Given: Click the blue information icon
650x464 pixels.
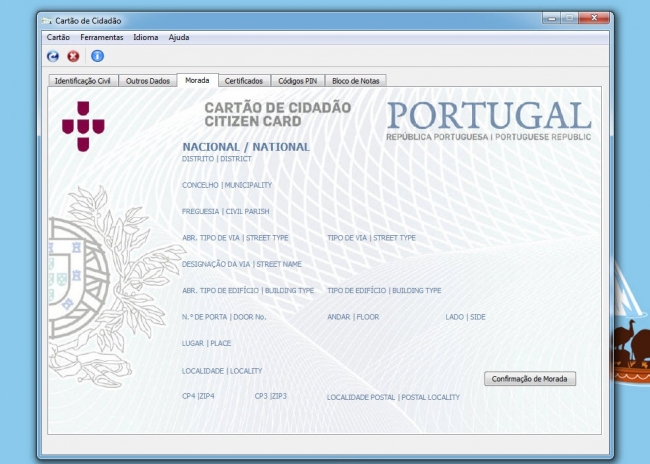Looking at the screenshot, I should coord(97,56).
